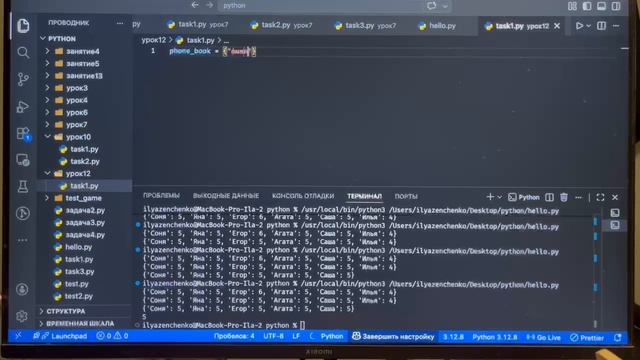
Task: Switch to КОНСОЛЬ ОТЛАДКИ panel tab
Action: [303, 196]
